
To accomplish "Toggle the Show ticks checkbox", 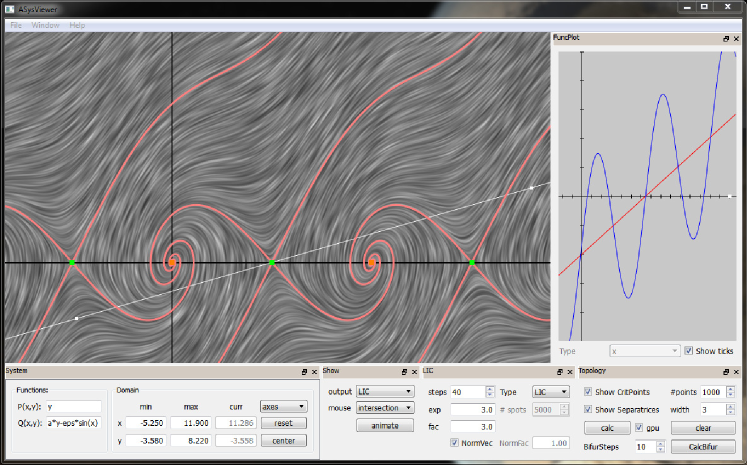I will [x=689, y=351].
